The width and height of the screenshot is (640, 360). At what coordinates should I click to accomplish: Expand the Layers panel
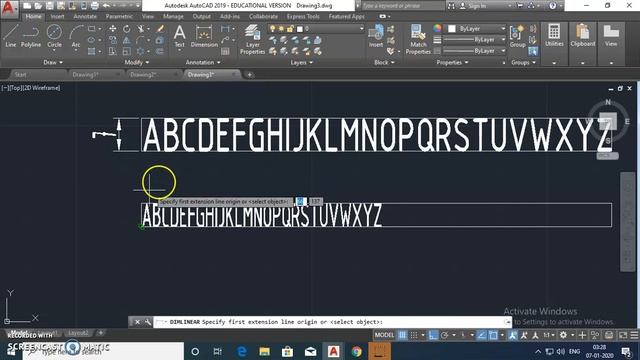pyautogui.click(x=301, y=62)
